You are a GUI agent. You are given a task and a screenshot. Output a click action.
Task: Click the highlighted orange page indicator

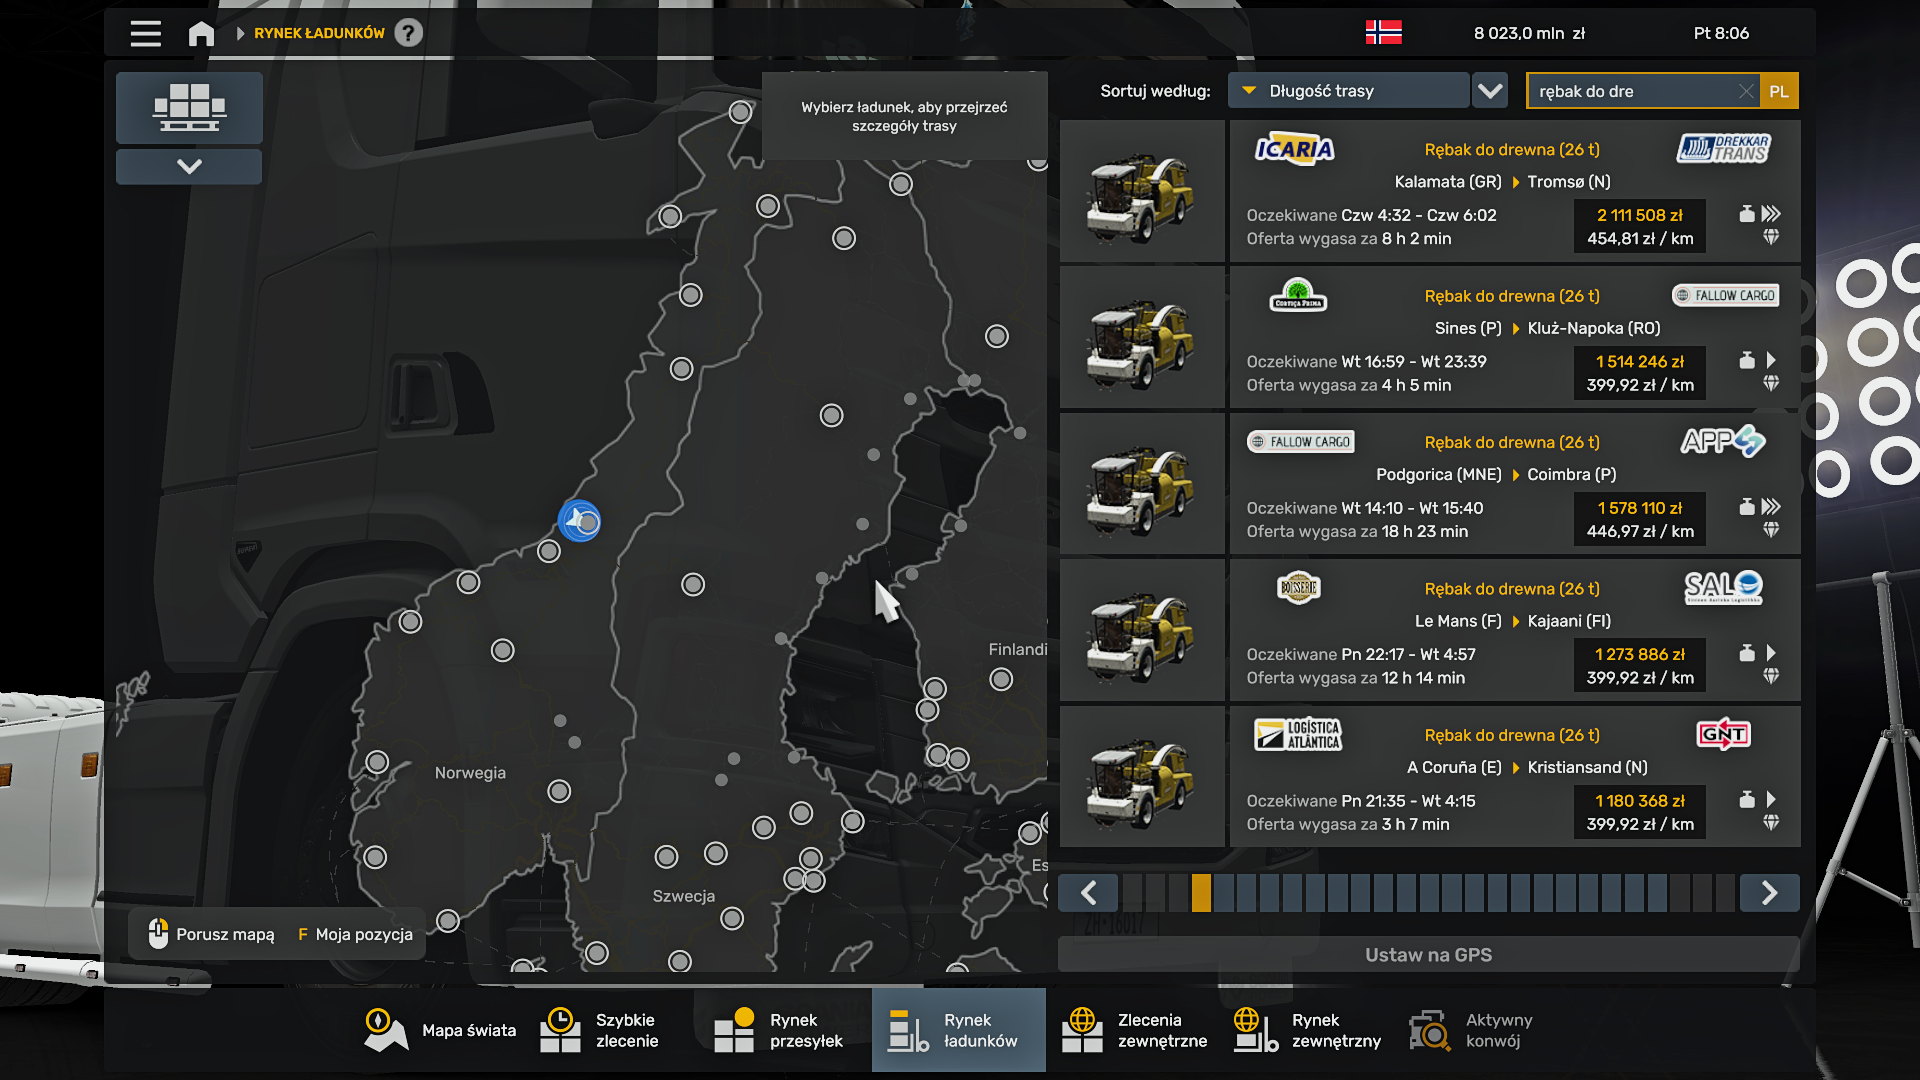click(x=1201, y=893)
